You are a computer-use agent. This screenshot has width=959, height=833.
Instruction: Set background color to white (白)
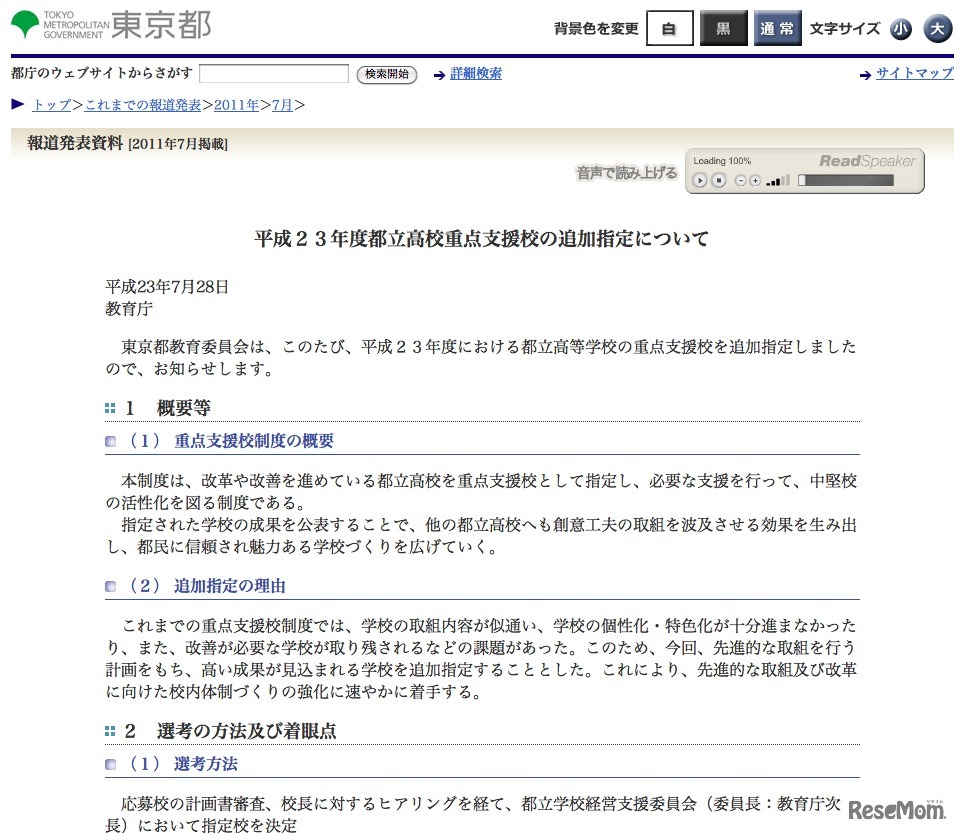[x=668, y=28]
